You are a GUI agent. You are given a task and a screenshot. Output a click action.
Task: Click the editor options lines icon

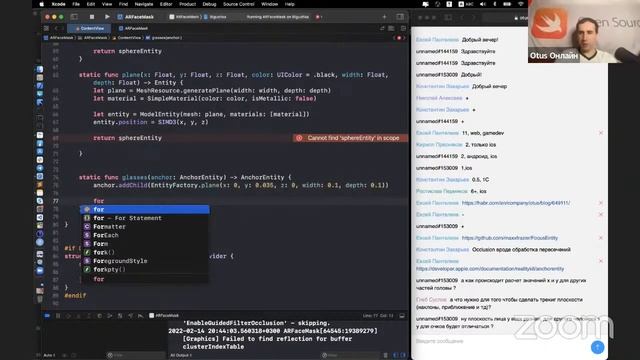(391, 28)
